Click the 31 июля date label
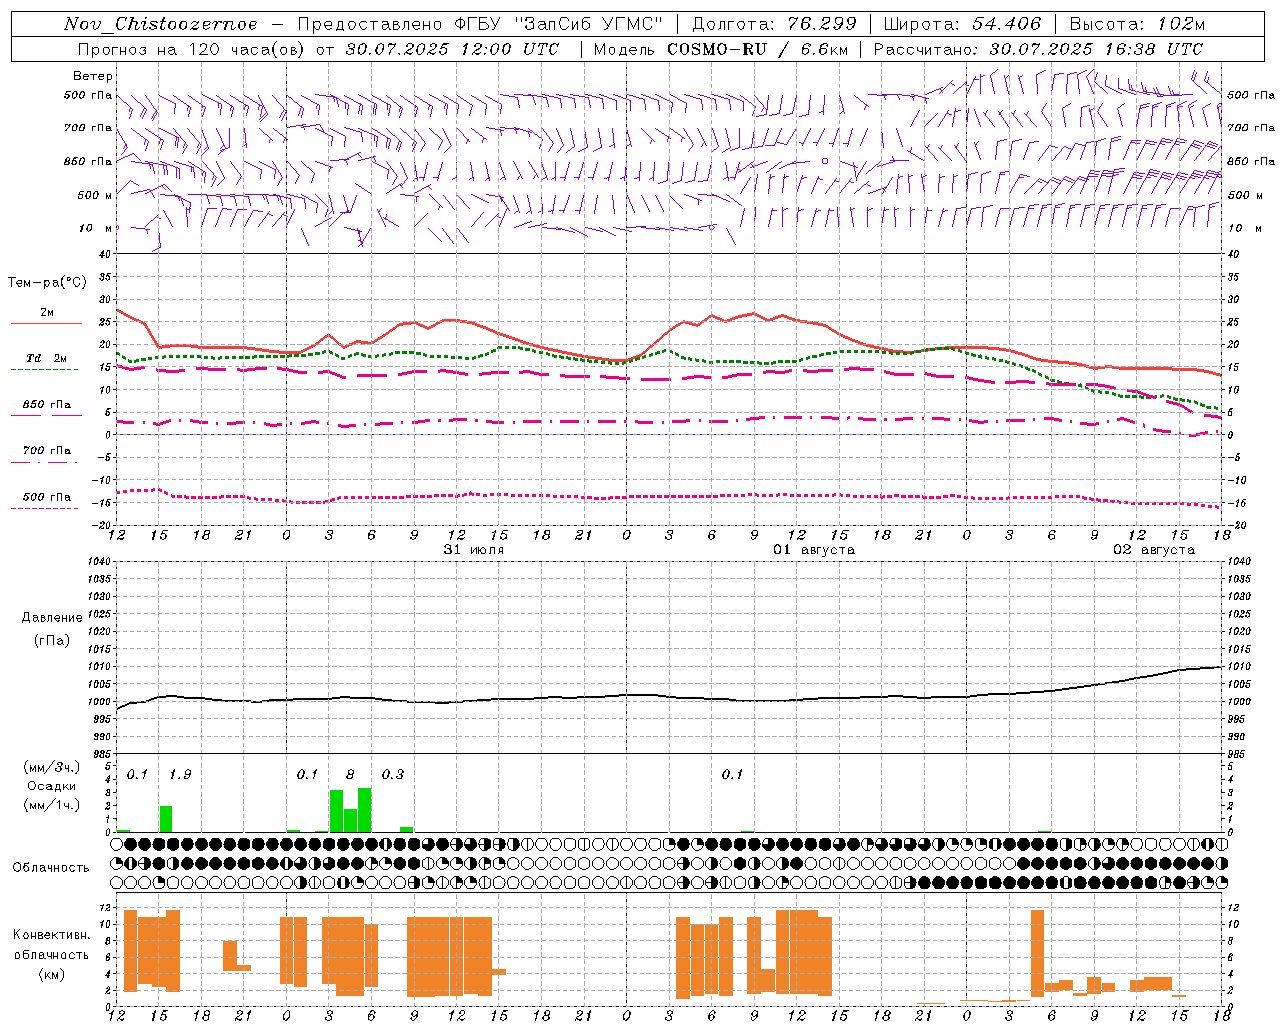Screen dimensions: 1280x1024 pyautogui.click(x=473, y=550)
